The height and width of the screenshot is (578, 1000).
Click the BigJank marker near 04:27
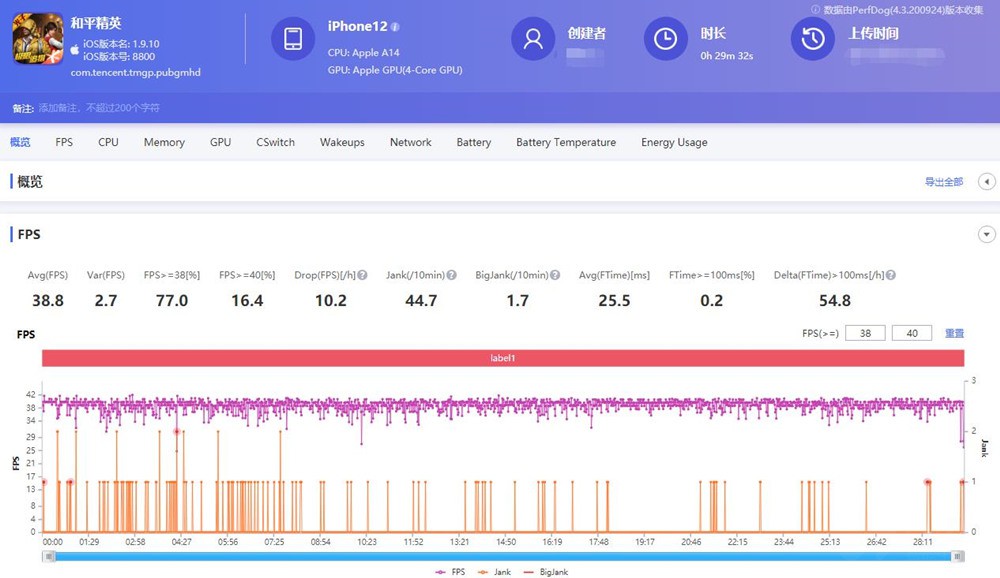(177, 432)
